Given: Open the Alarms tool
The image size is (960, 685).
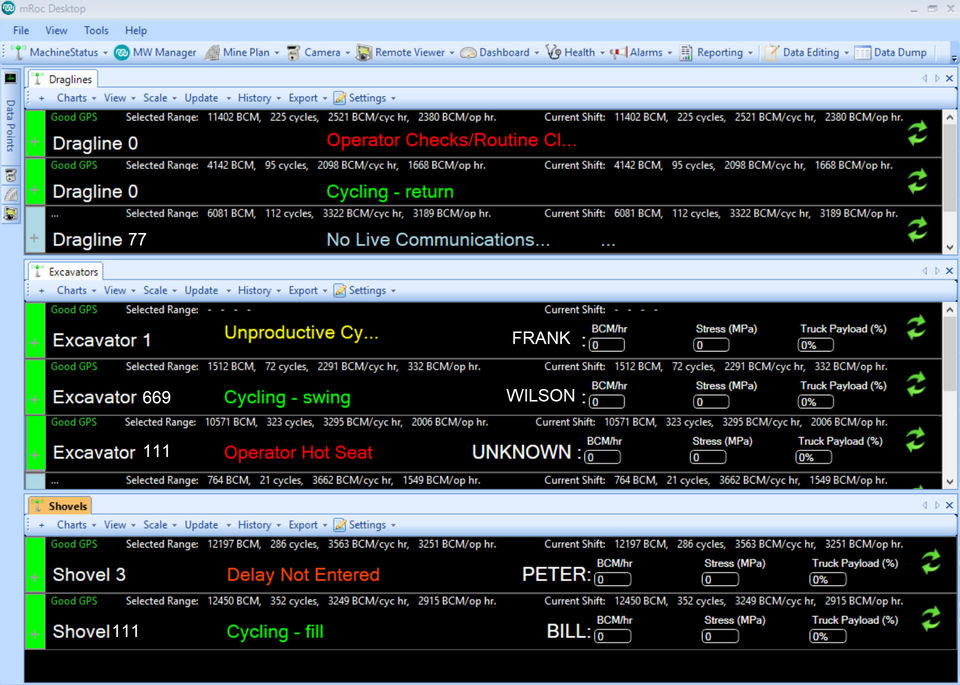Looking at the screenshot, I should [639, 53].
